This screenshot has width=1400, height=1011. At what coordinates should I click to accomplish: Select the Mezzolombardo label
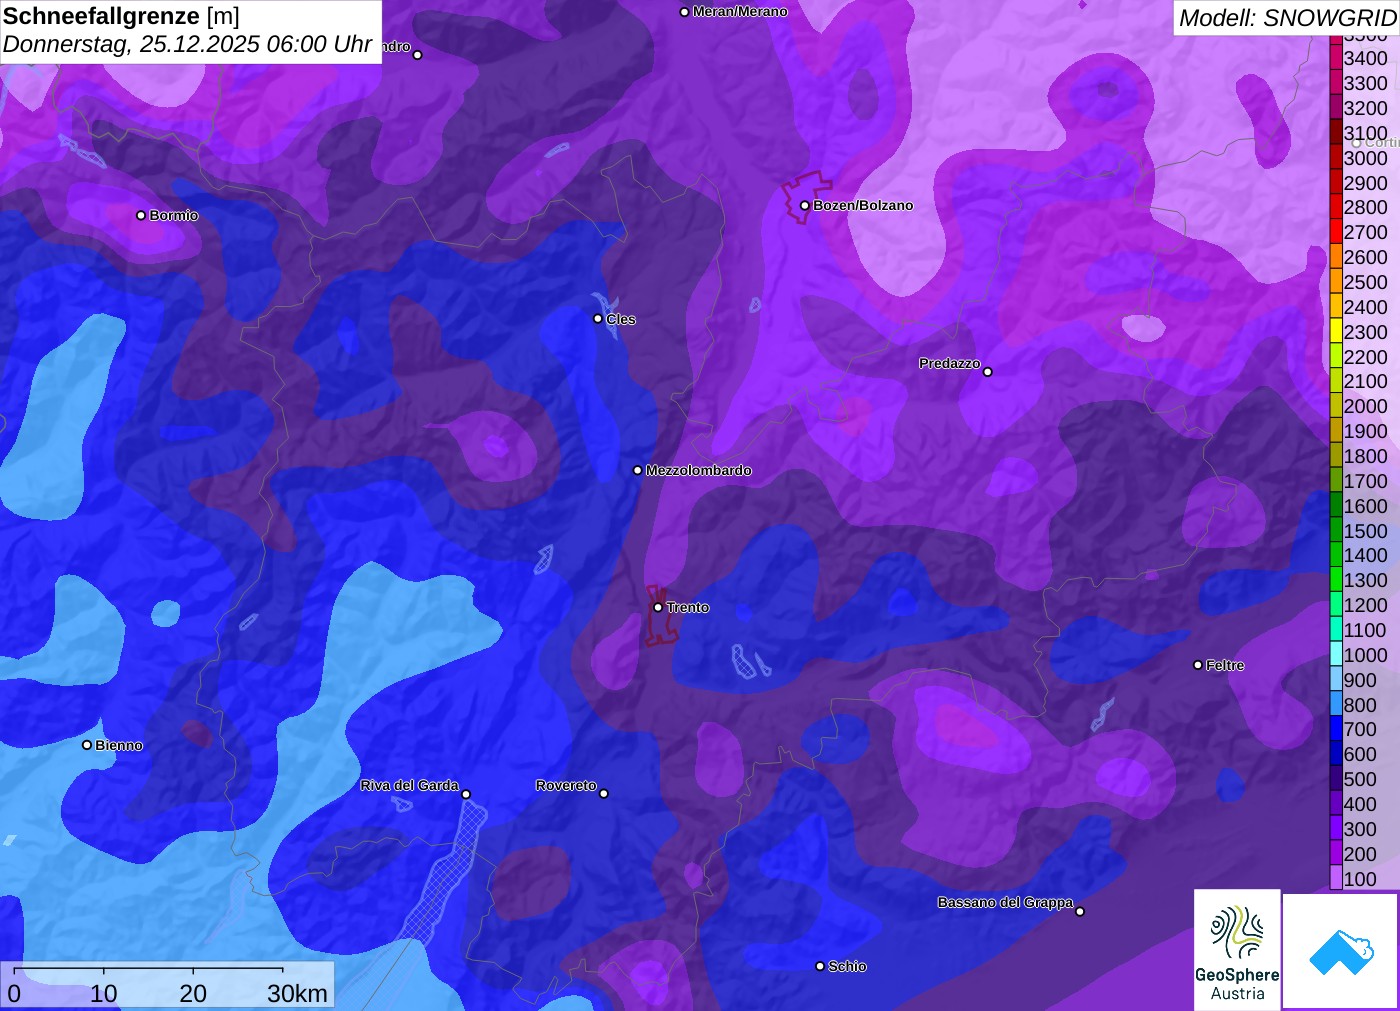coord(699,470)
